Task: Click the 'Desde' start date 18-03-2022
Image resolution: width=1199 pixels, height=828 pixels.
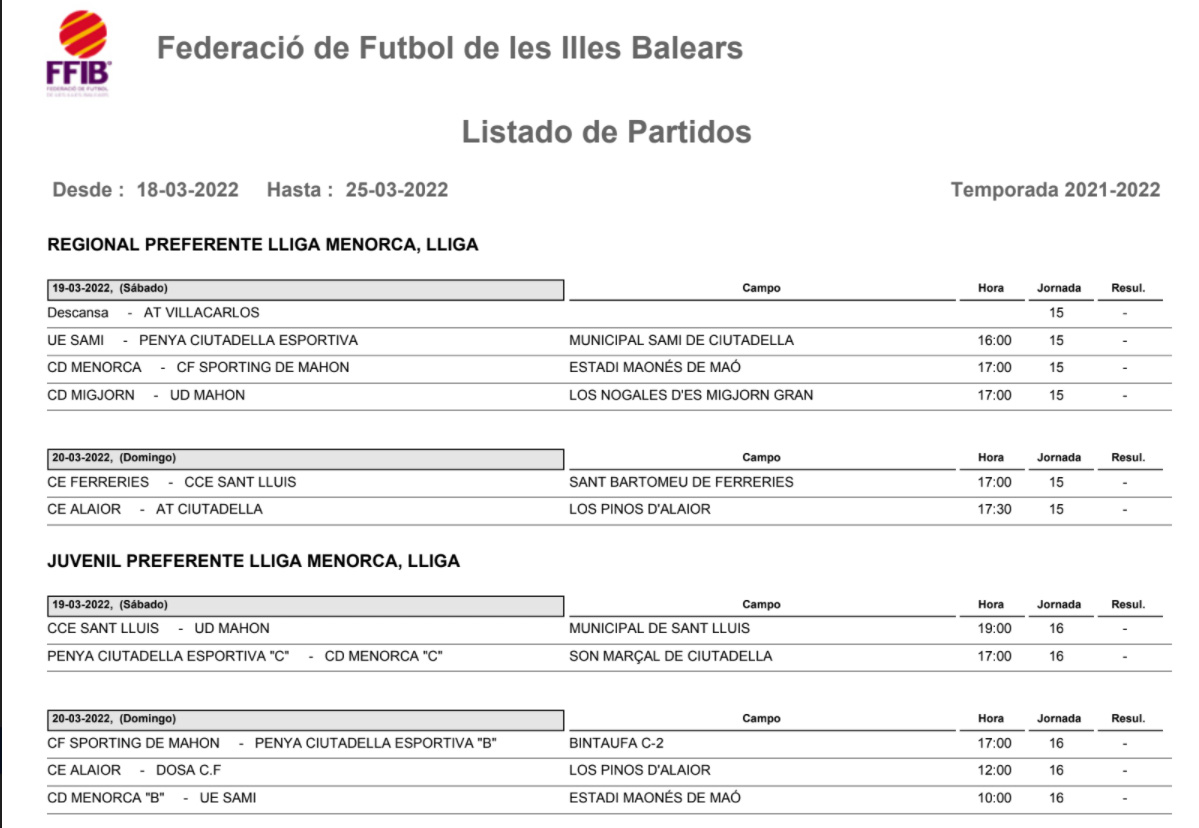Action: coord(187,190)
